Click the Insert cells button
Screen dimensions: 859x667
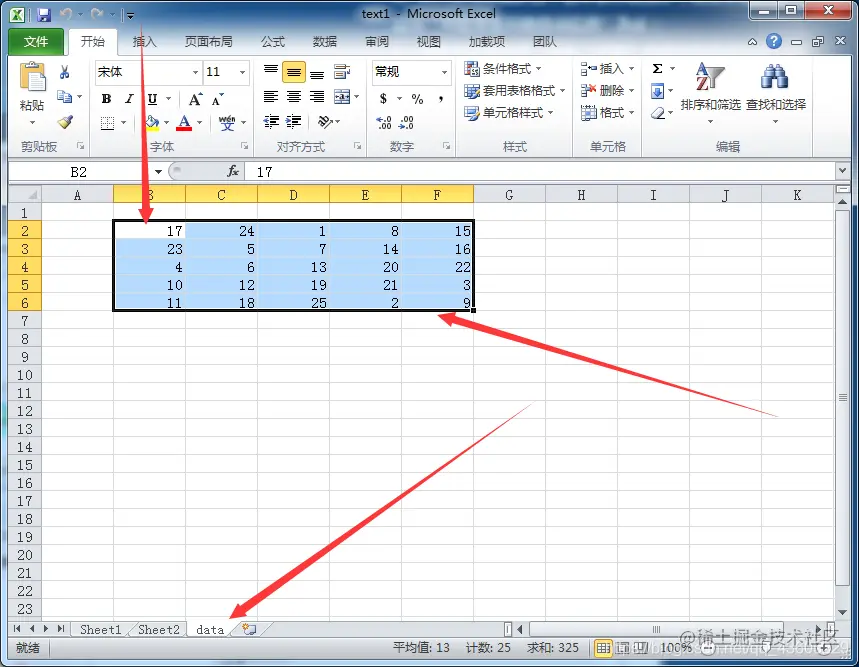608,68
